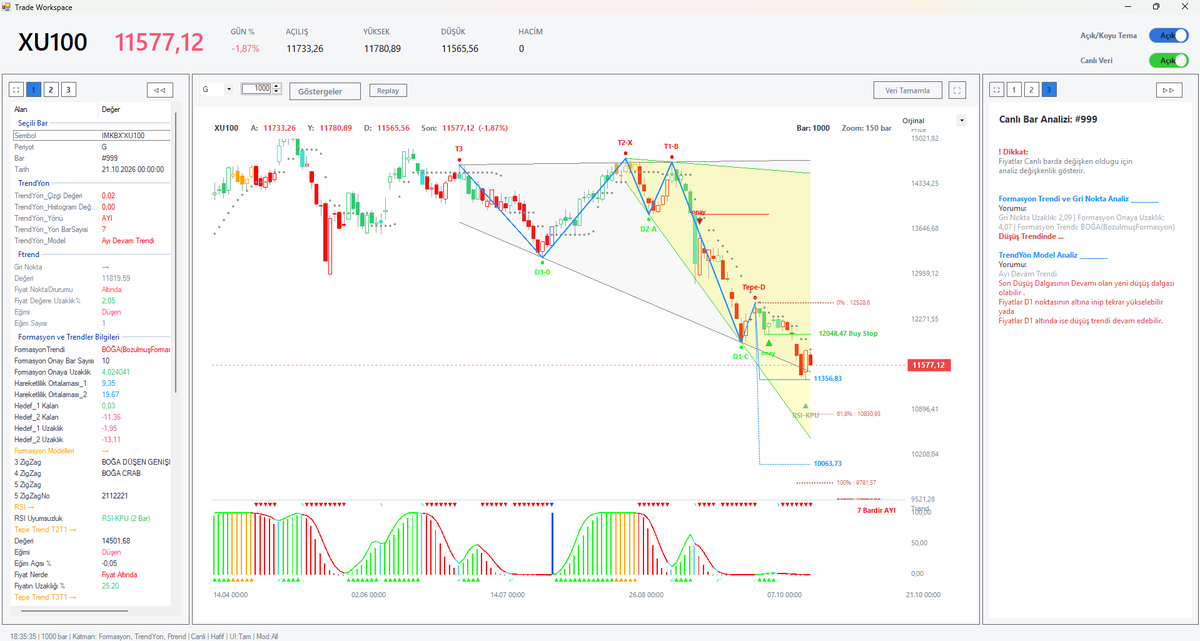Switch to tab 1 in the left panel

coord(33,90)
